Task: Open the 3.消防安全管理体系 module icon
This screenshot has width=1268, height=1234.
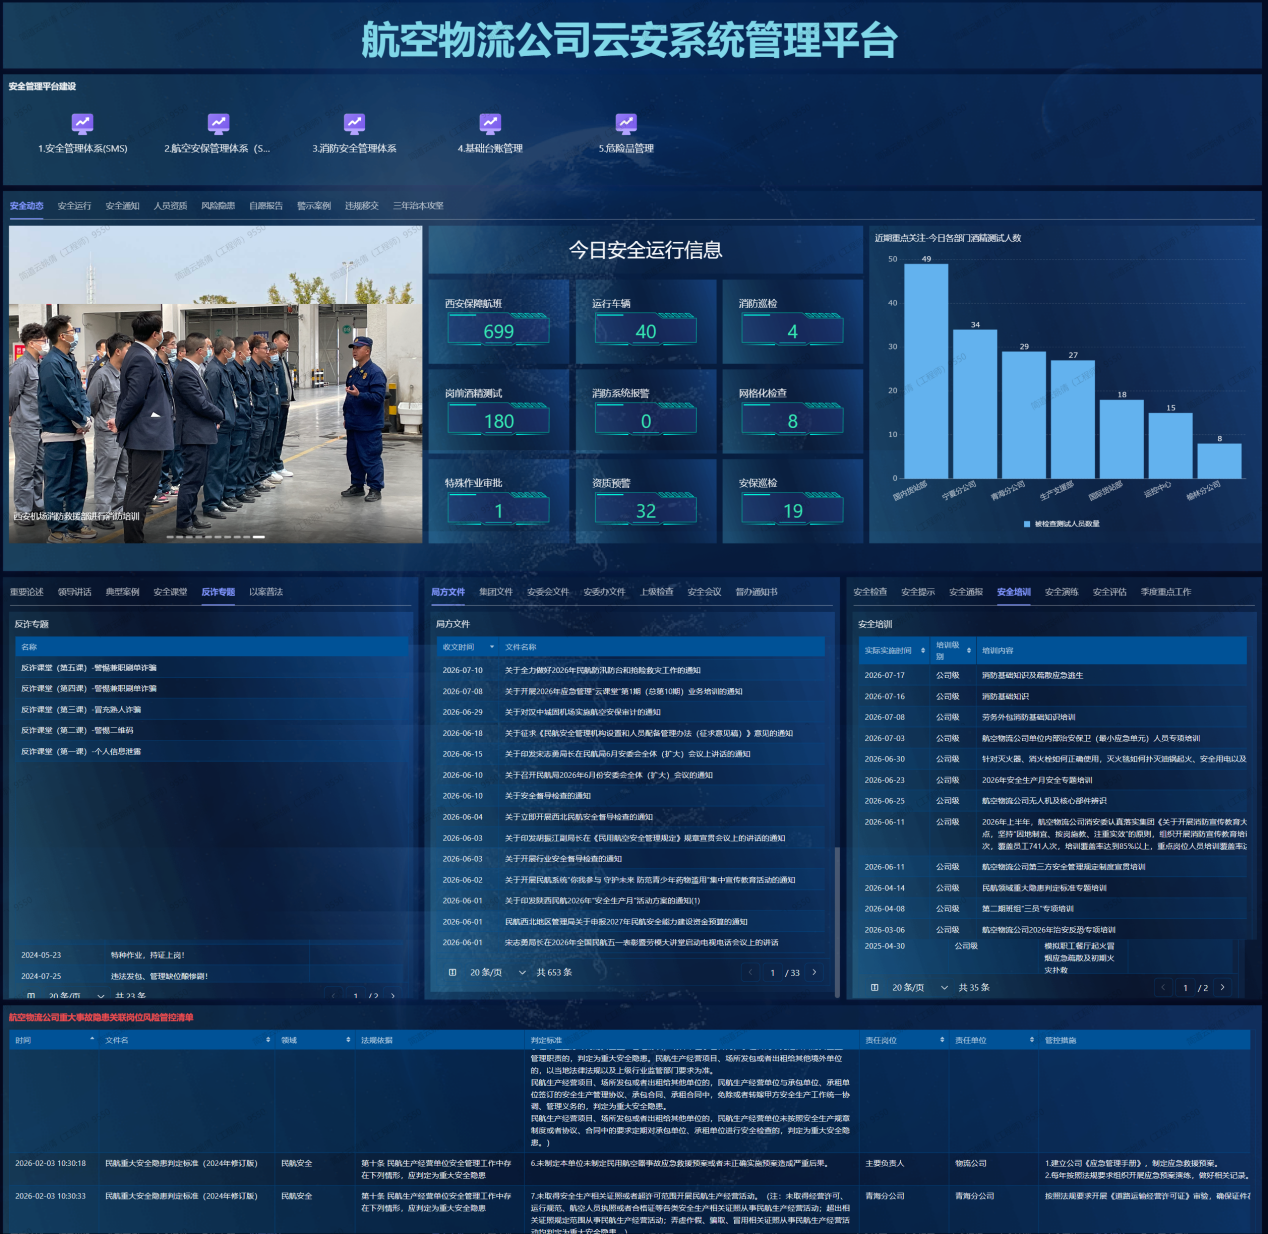Action: click(x=354, y=123)
